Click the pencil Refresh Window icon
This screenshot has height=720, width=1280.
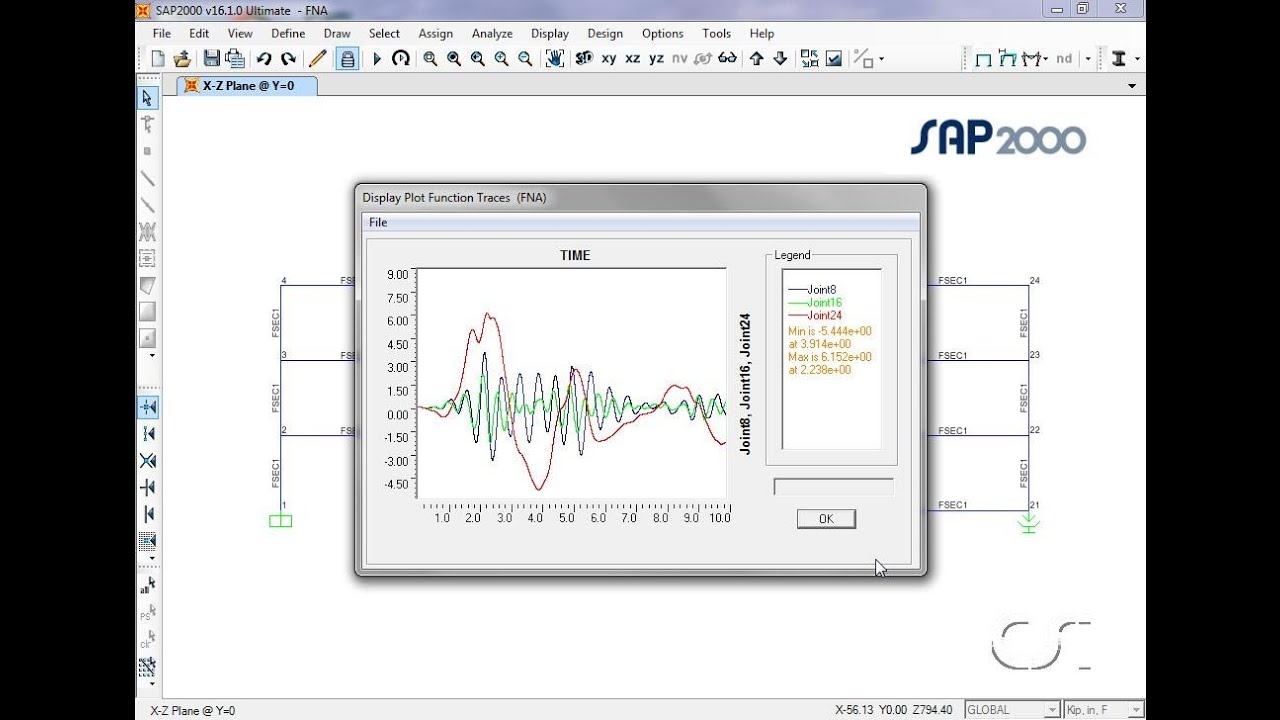coord(318,59)
